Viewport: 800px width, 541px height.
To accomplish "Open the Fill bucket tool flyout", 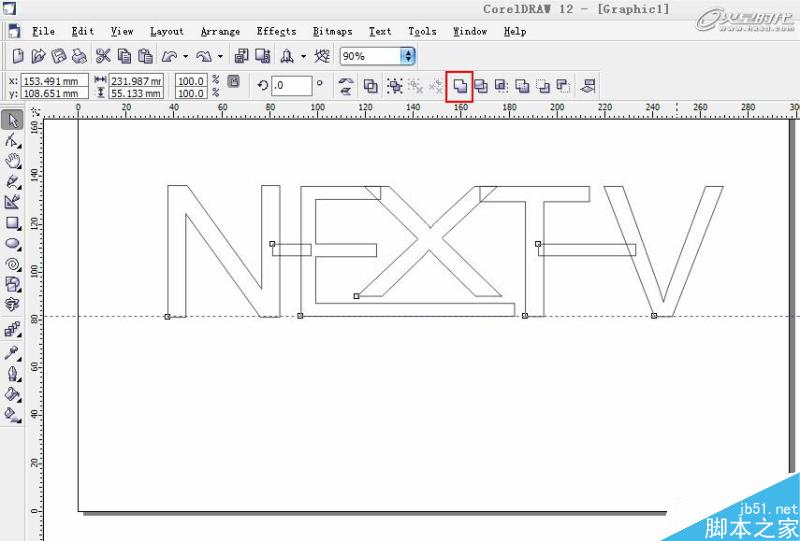I will point(12,394).
